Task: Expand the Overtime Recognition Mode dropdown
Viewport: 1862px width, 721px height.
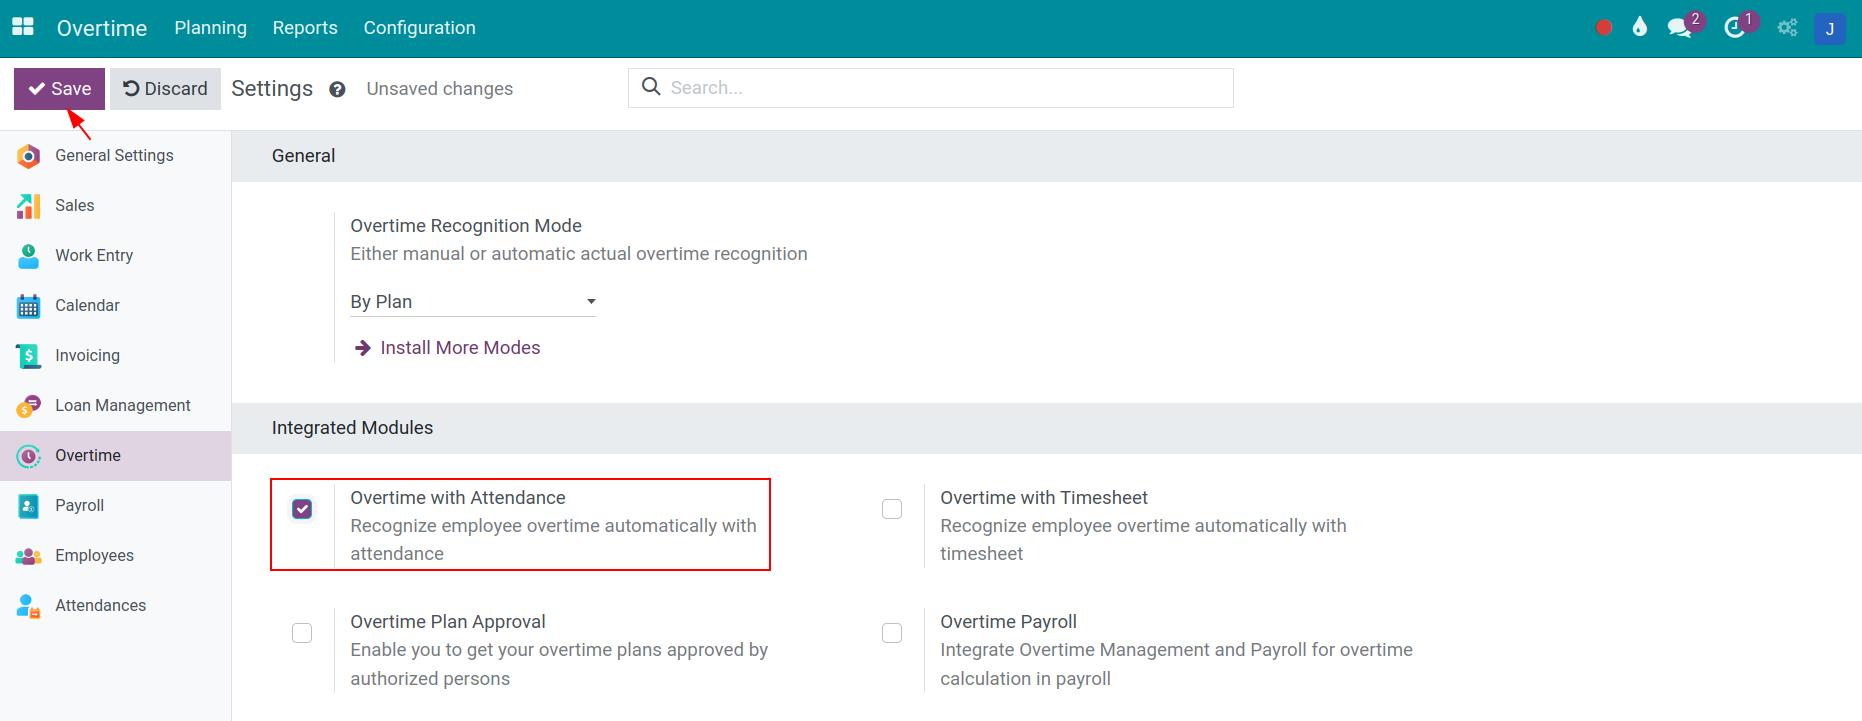Action: [x=472, y=302]
